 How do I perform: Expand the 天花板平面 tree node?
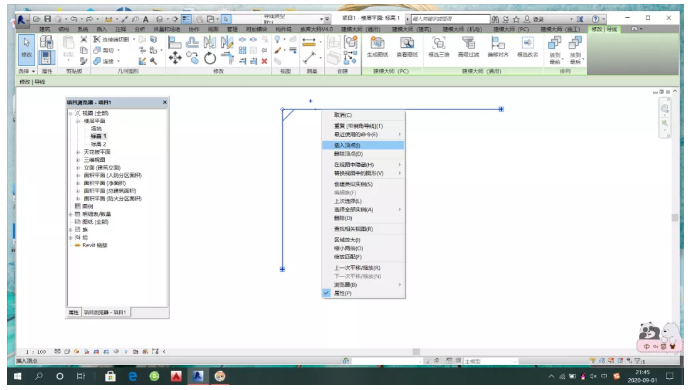(78, 152)
